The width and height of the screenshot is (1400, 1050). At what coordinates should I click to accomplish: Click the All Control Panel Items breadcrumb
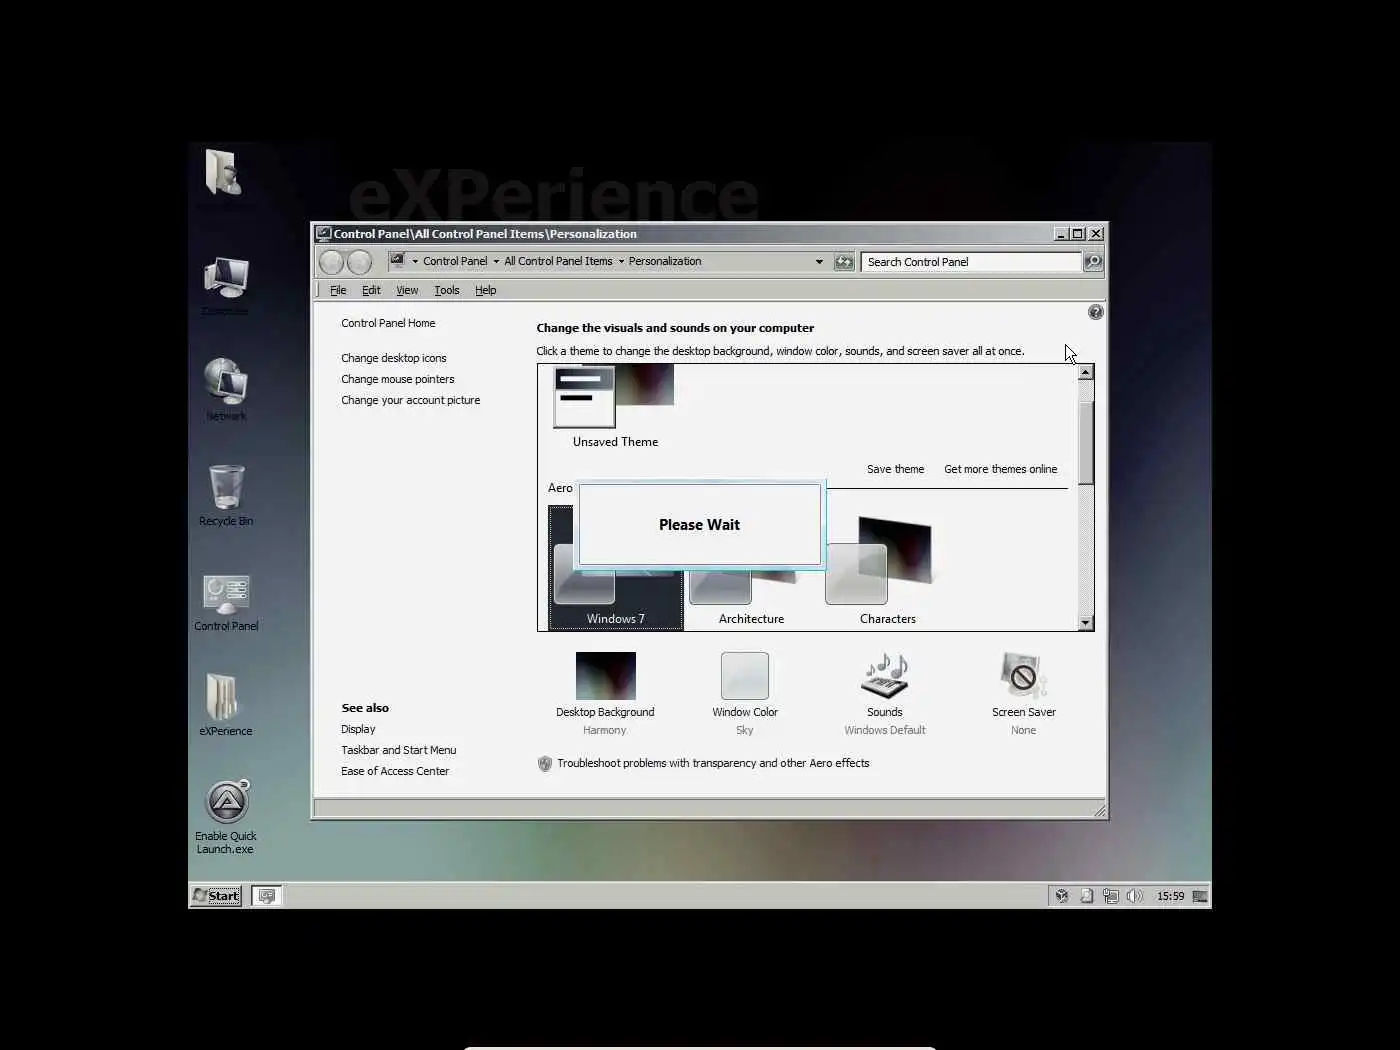pyautogui.click(x=558, y=262)
